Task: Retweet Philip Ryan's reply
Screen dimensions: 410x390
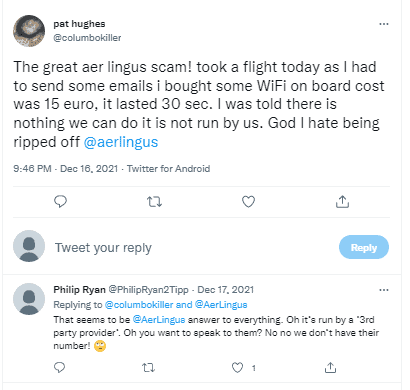Action: [x=148, y=368]
